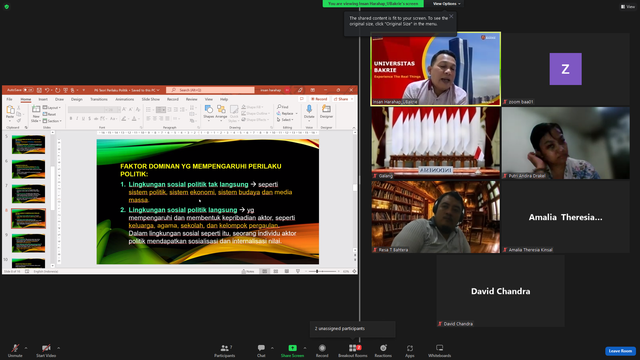Switch to the Insert tab
Screen dimensions: 640x360
(43, 99)
